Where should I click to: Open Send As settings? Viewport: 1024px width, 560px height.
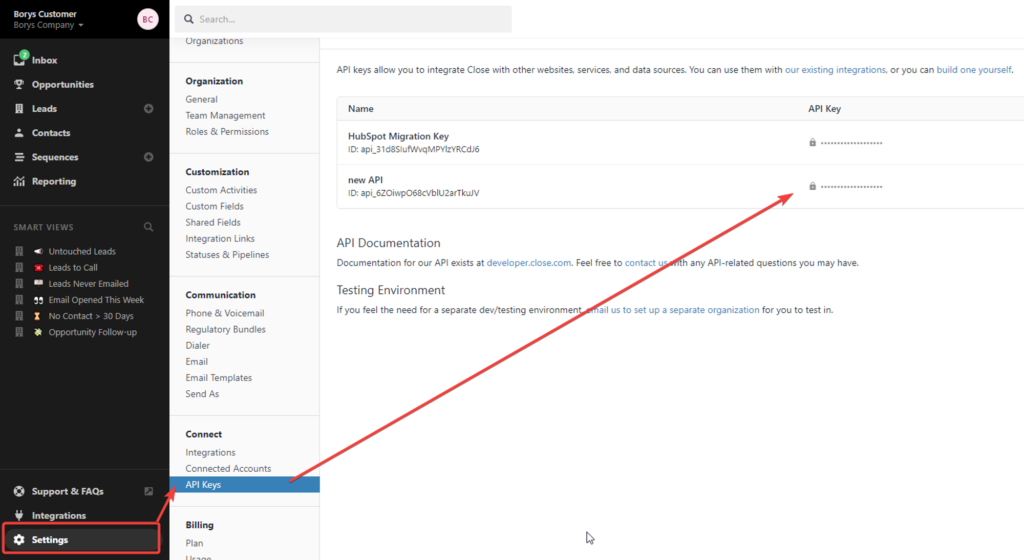202,394
